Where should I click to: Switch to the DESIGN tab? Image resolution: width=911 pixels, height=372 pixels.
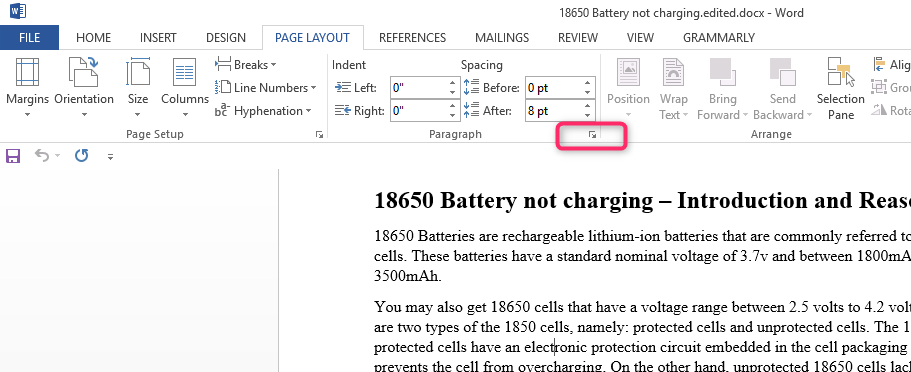click(x=225, y=38)
